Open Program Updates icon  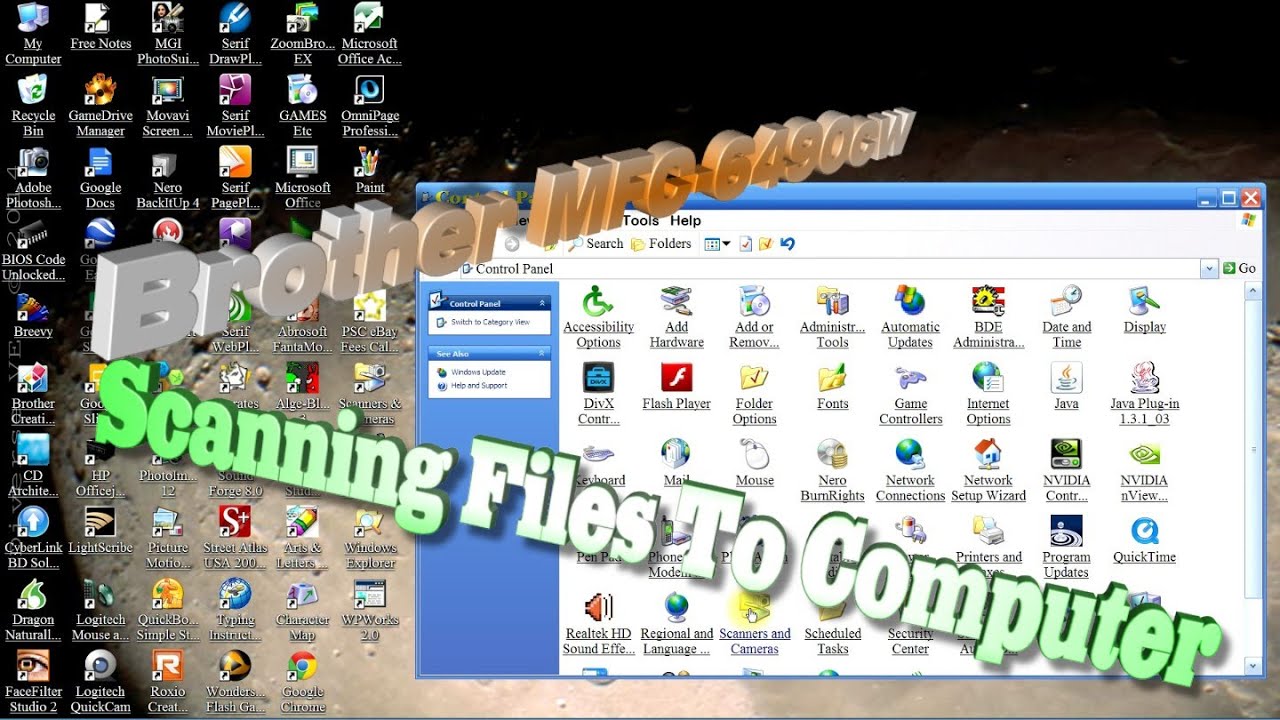tap(1066, 548)
